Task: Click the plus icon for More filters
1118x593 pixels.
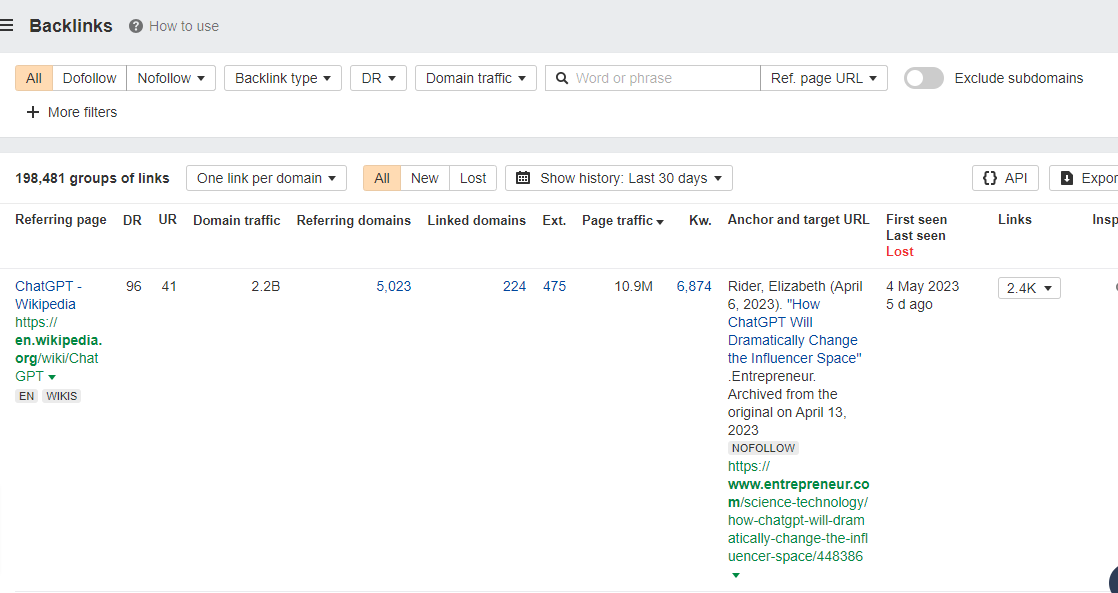Action: point(33,113)
